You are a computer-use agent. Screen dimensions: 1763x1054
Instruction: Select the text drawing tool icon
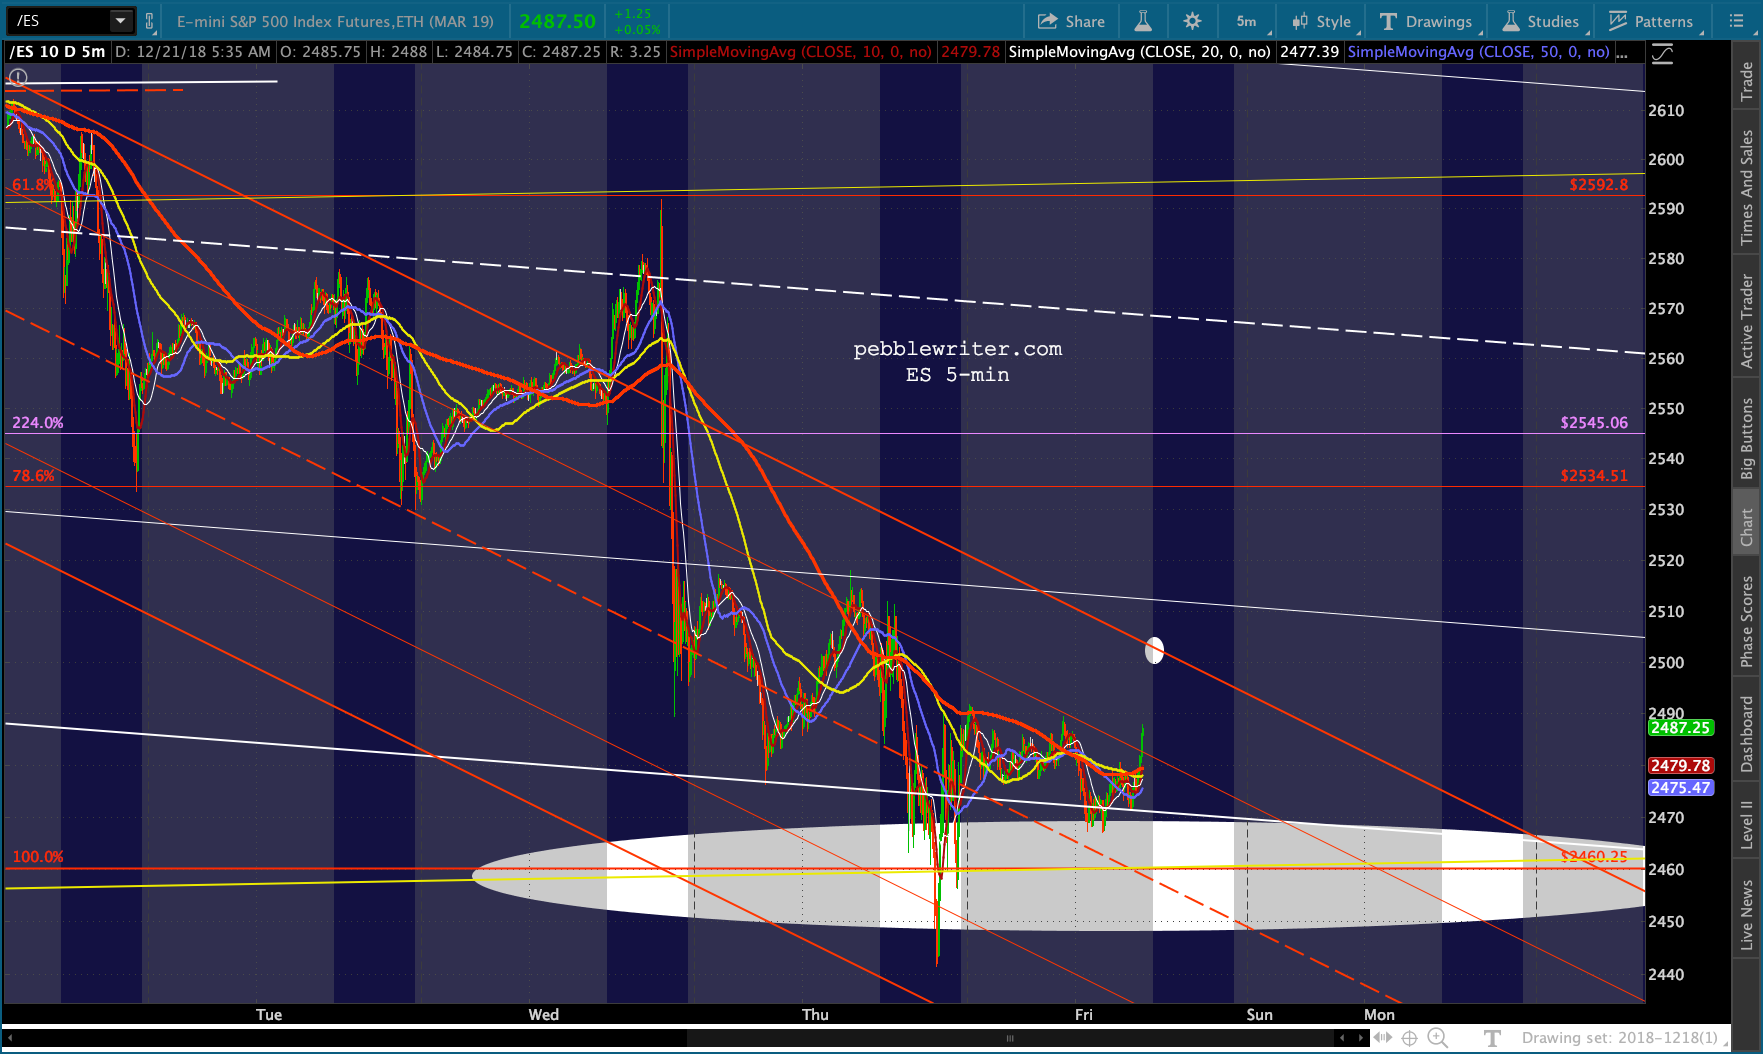tap(1492, 1038)
